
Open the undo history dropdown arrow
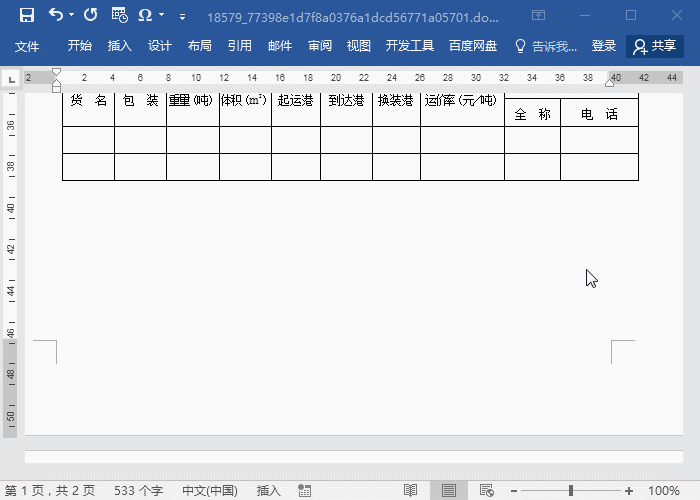(x=71, y=15)
